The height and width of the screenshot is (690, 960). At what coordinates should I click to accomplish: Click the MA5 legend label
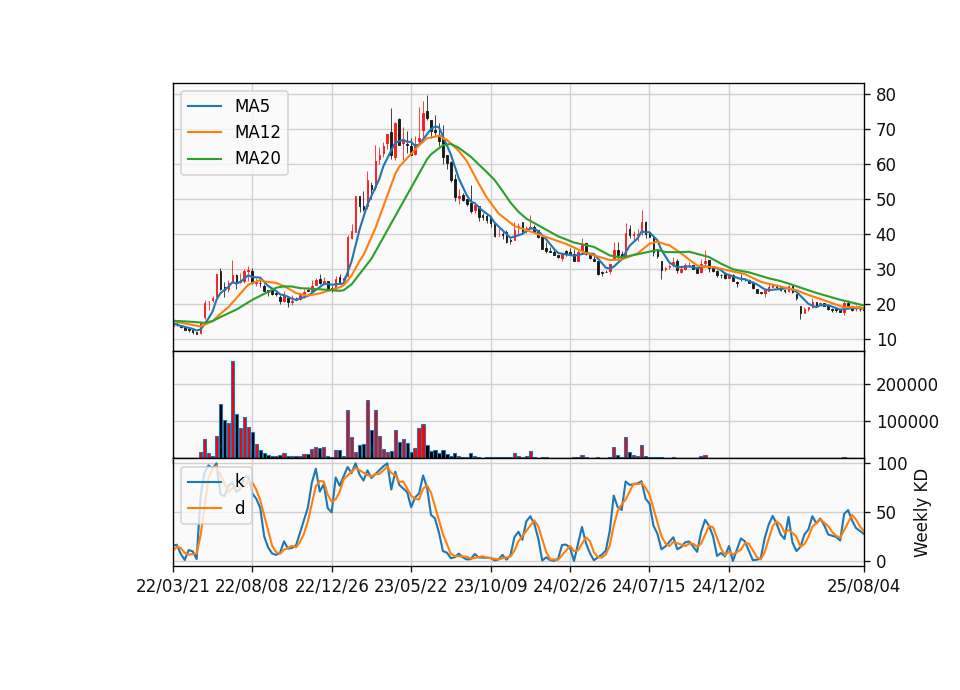(x=252, y=106)
